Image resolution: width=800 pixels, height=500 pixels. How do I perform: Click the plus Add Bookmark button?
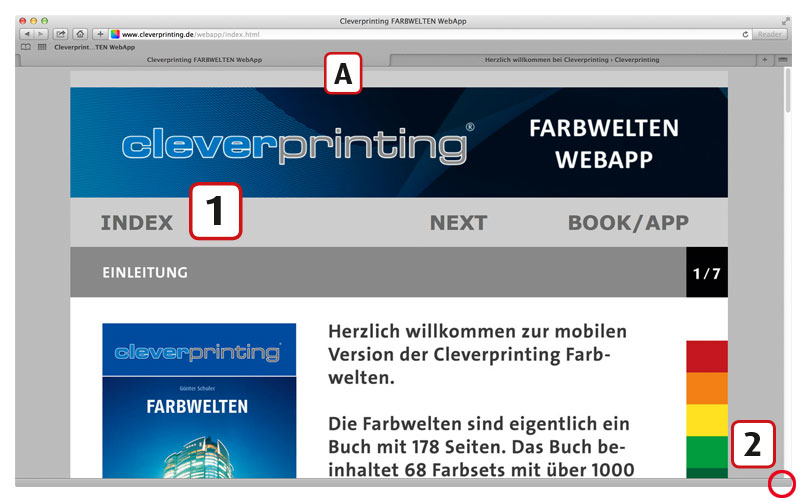point(100,34)
